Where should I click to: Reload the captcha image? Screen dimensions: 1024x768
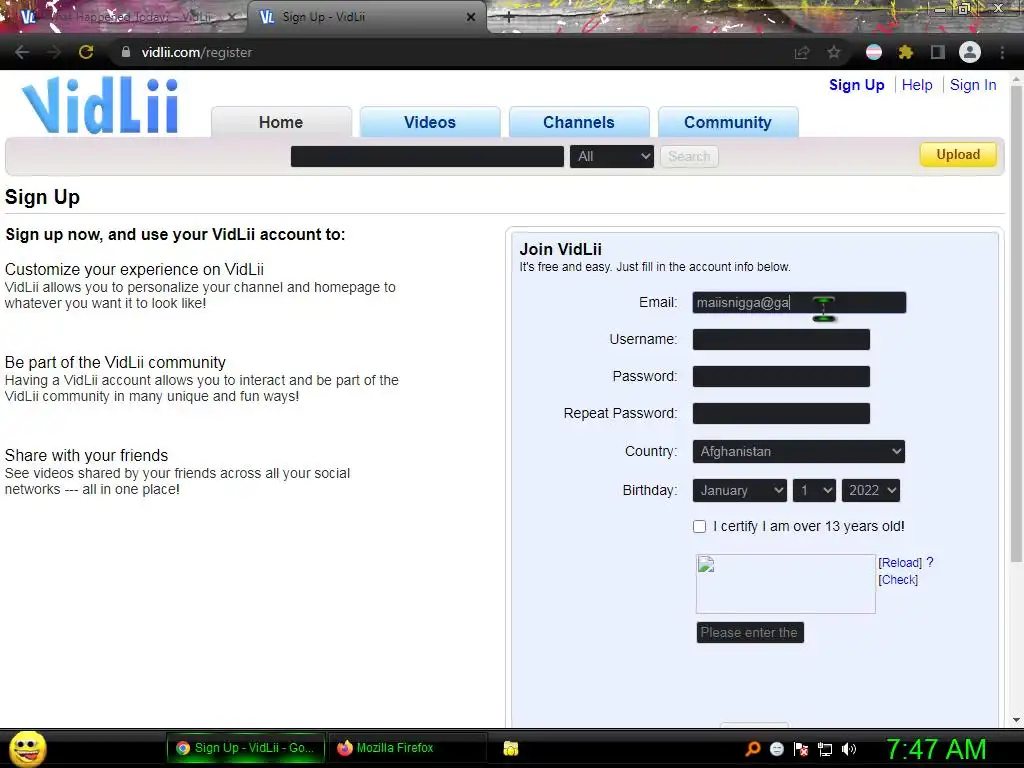[x=900, y=563]
